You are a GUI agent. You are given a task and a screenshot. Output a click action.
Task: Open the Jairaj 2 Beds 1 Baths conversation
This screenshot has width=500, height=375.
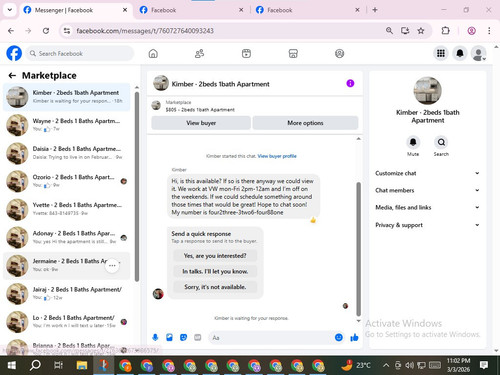point(67,294)
